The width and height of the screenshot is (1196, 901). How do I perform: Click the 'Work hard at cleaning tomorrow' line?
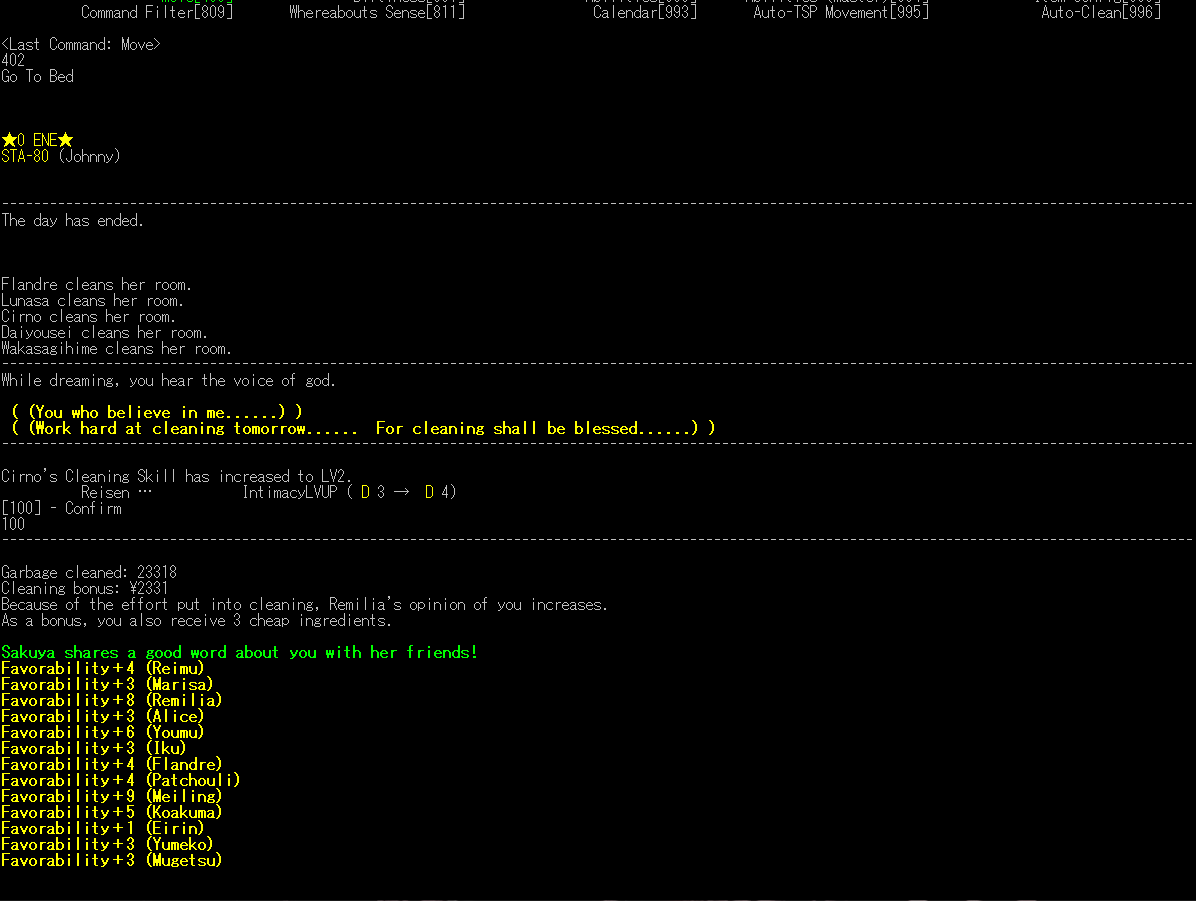click(362, 428)
